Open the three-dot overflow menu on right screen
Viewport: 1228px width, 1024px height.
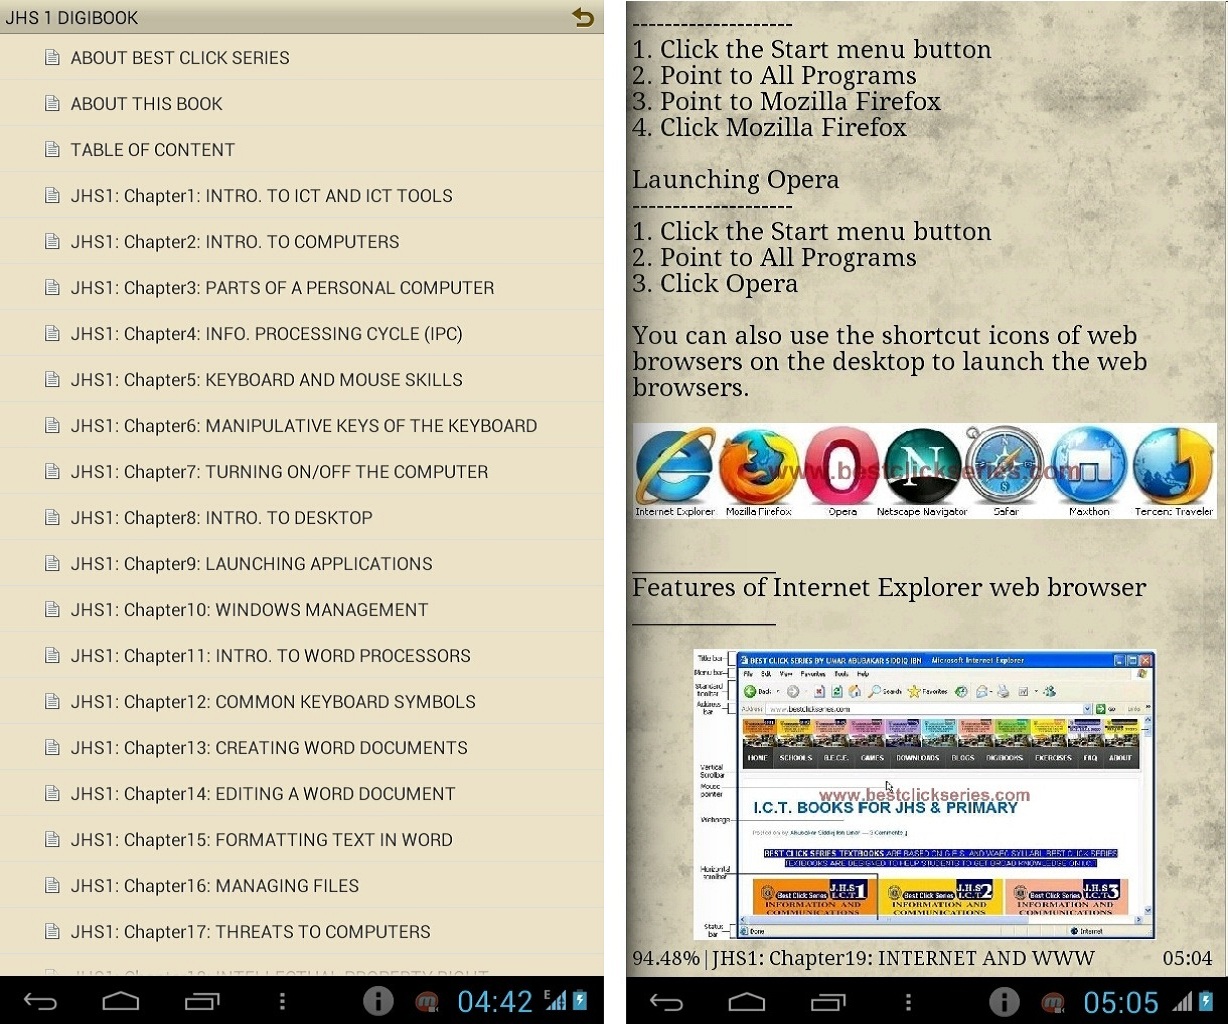pos(908,1001)
